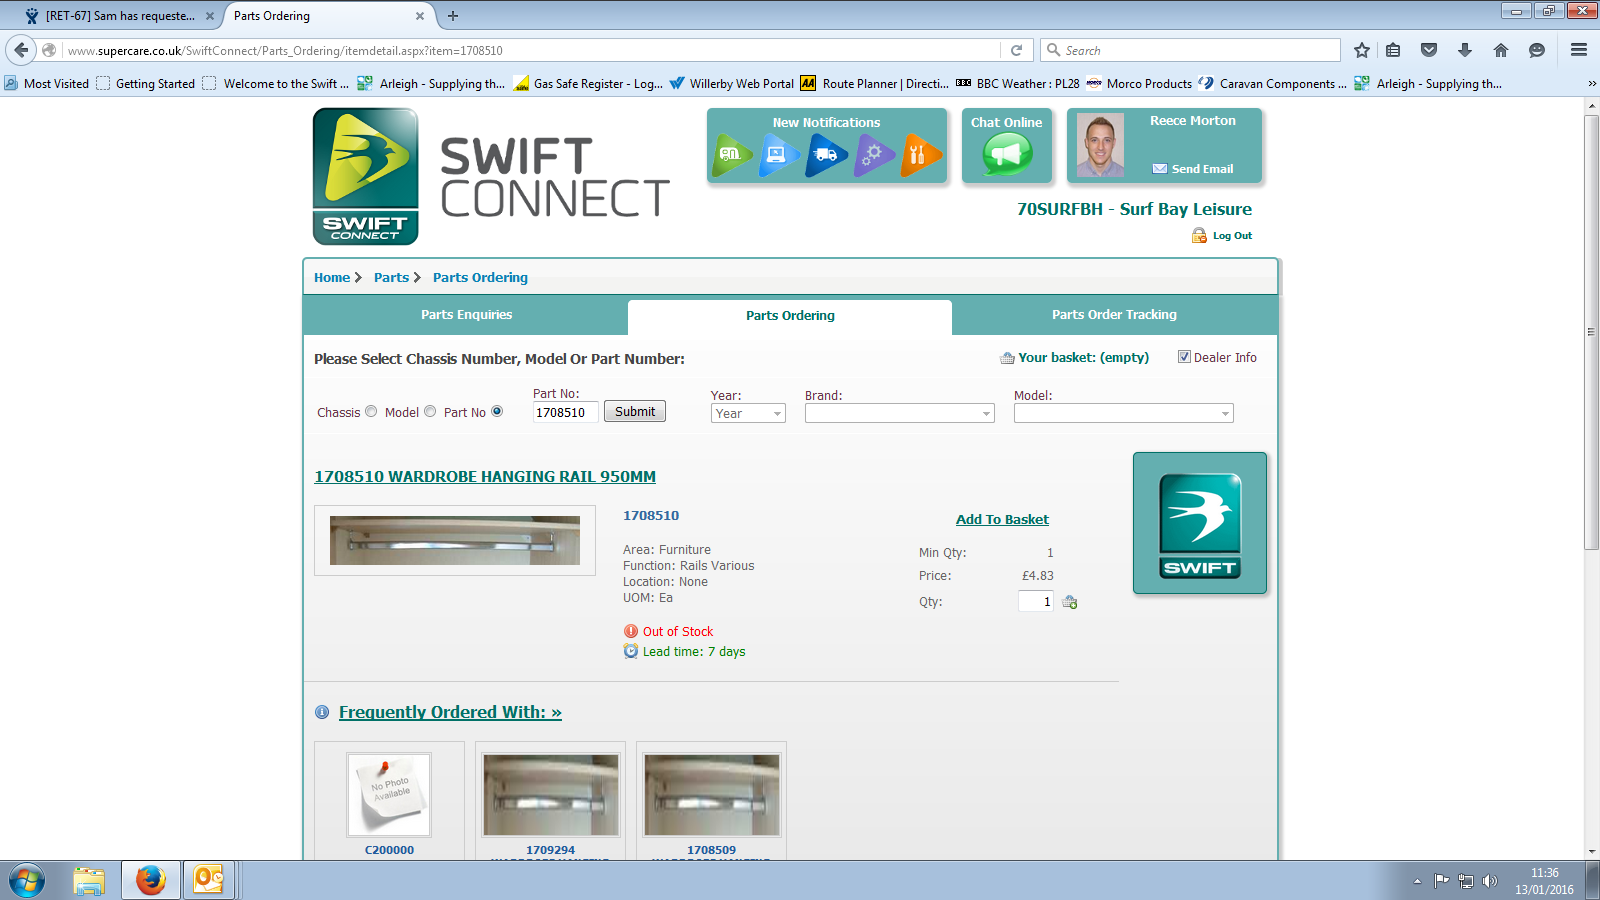Open the dark blue delivery truck notification
Viewport: 1600px width, 900px height.
(827, 155)
